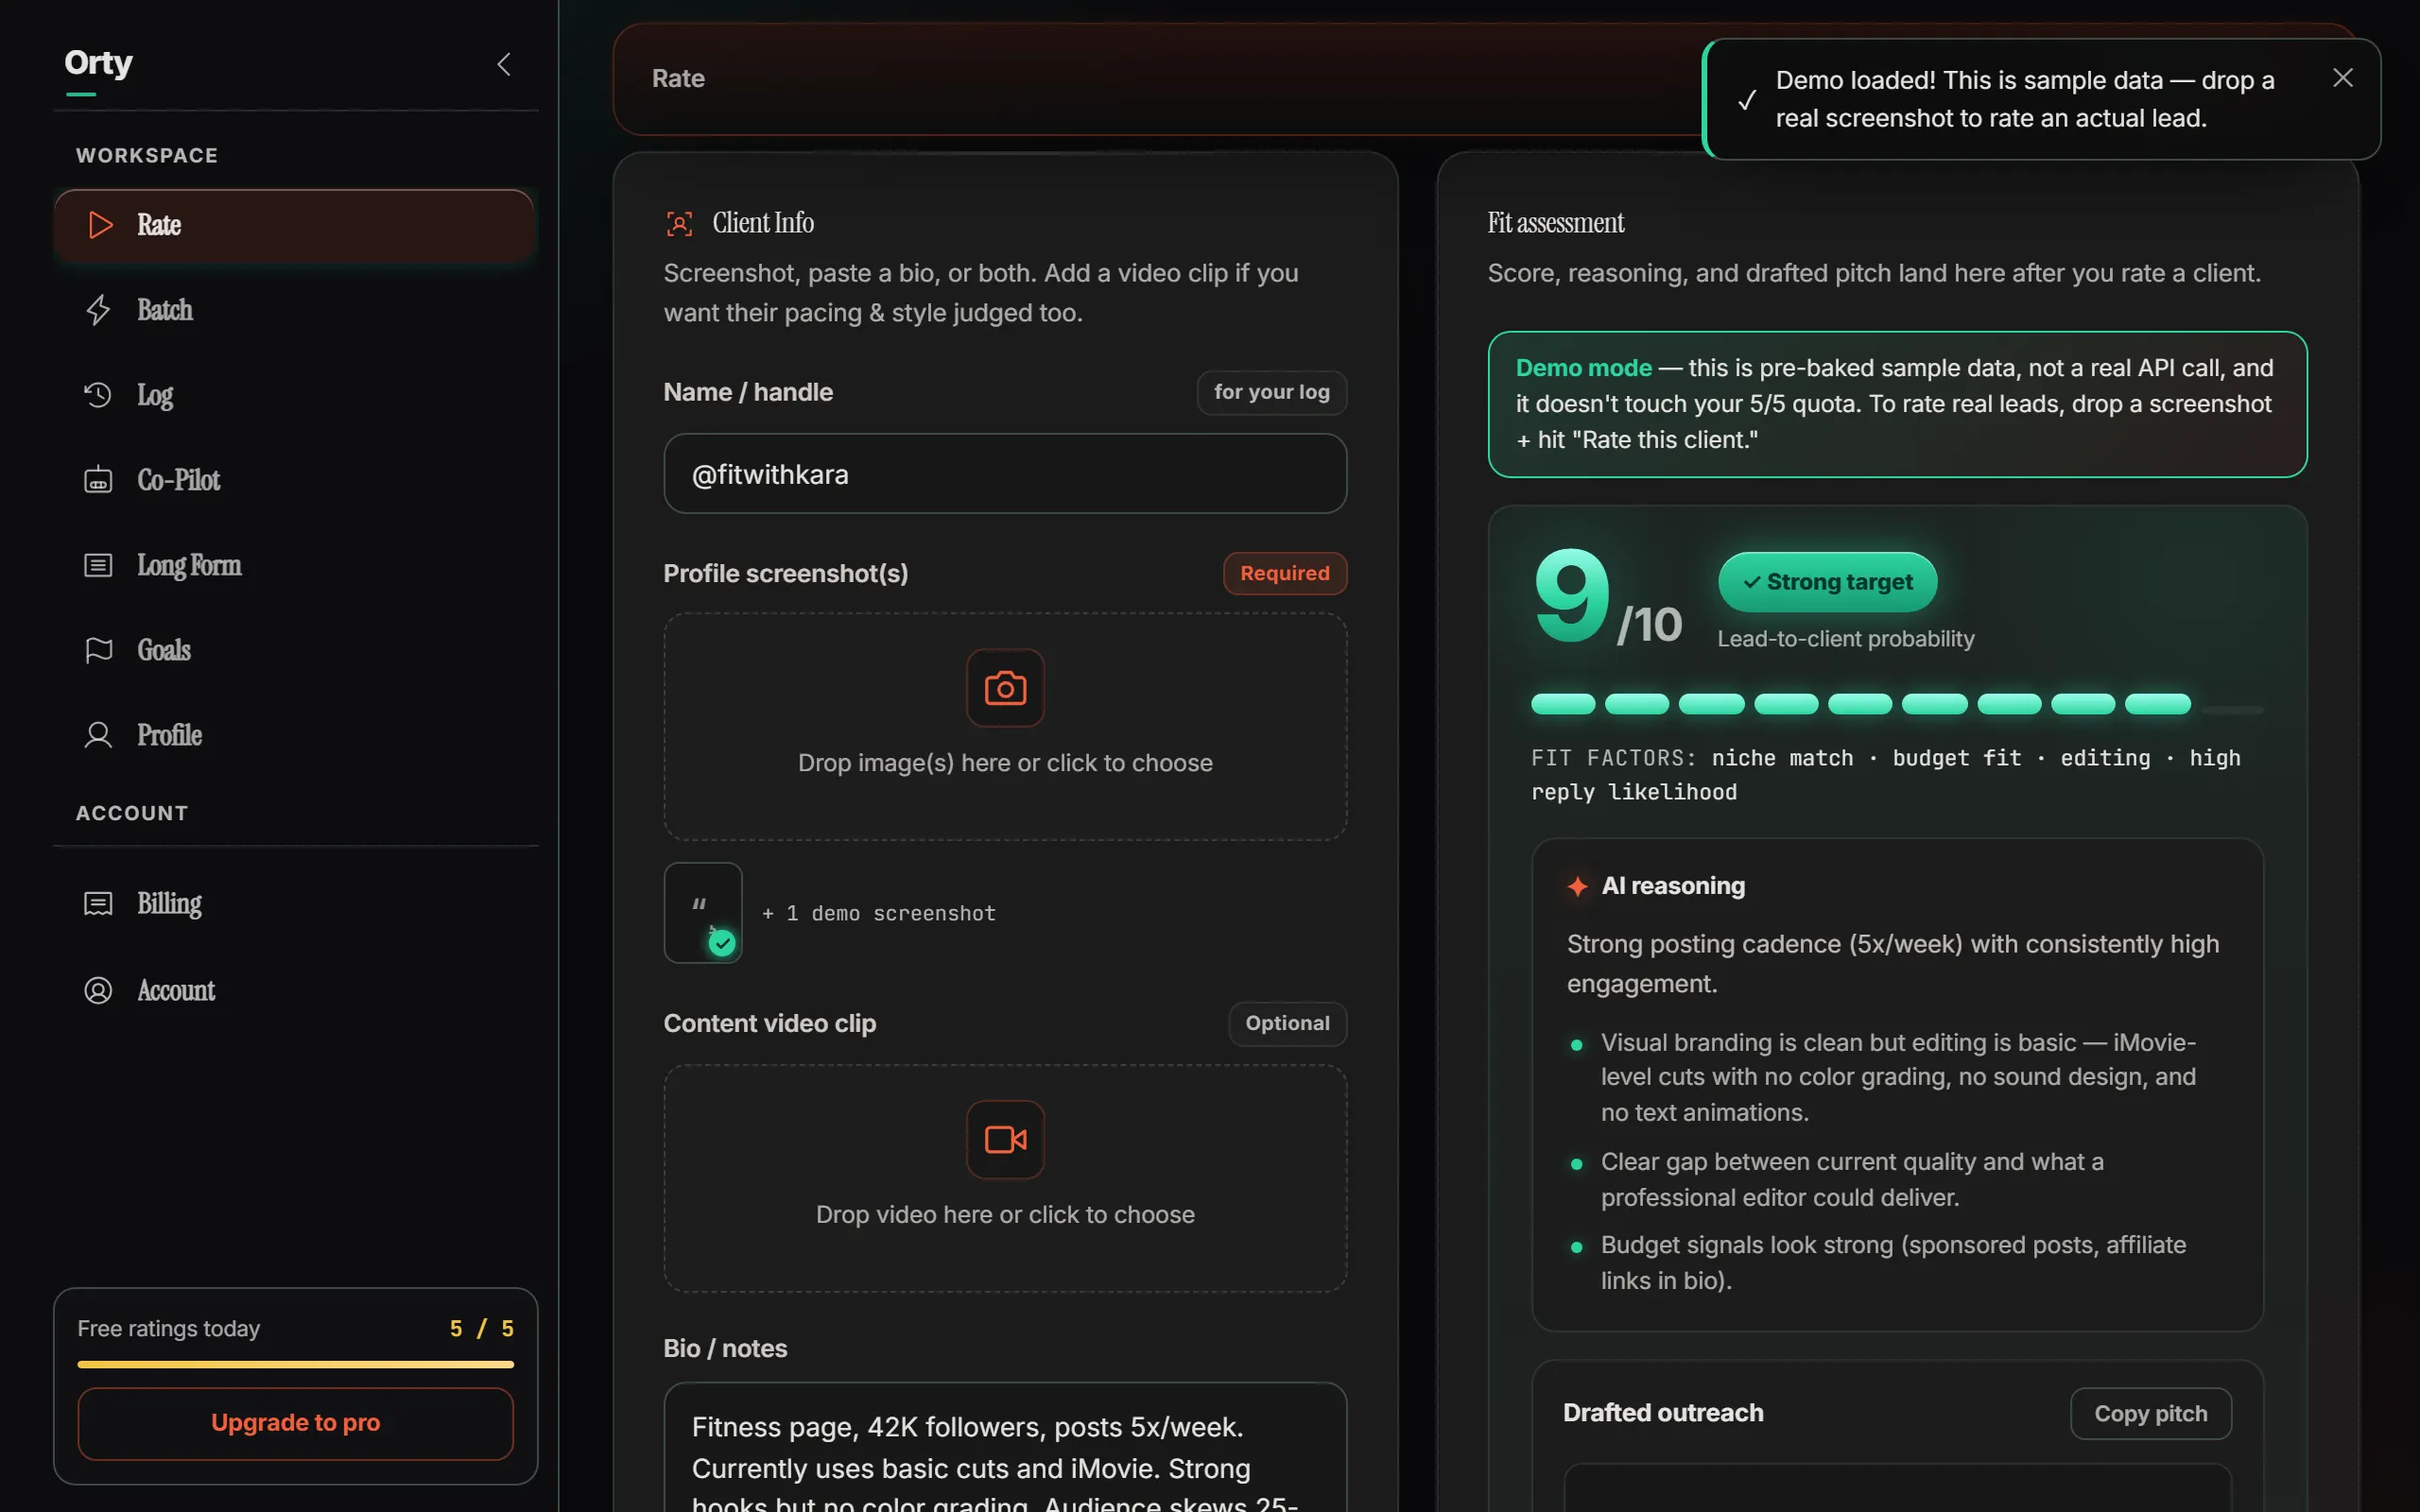Screen dimensions: 2420x1512
Task: Click the Copy pitch button
Action: pos(2151,1413)
